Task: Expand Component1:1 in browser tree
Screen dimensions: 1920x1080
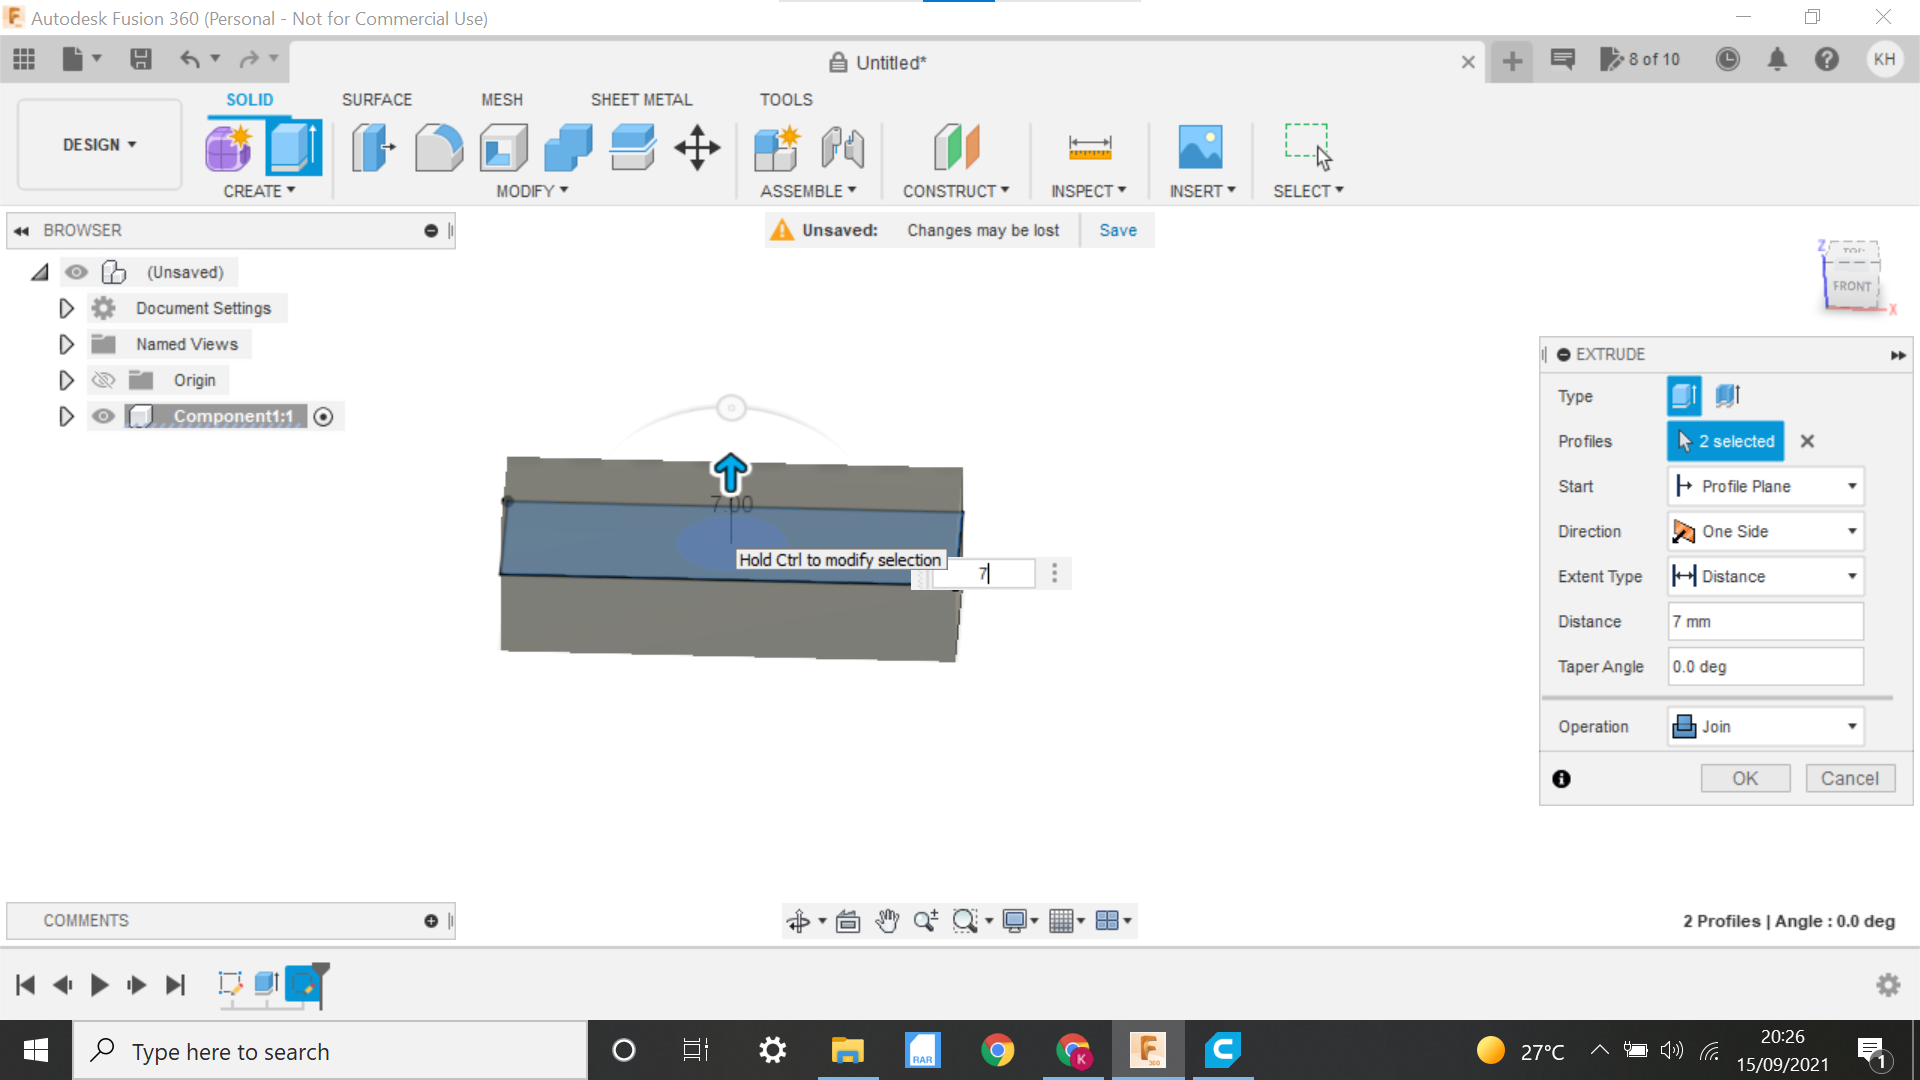Action: coord(65,417)
